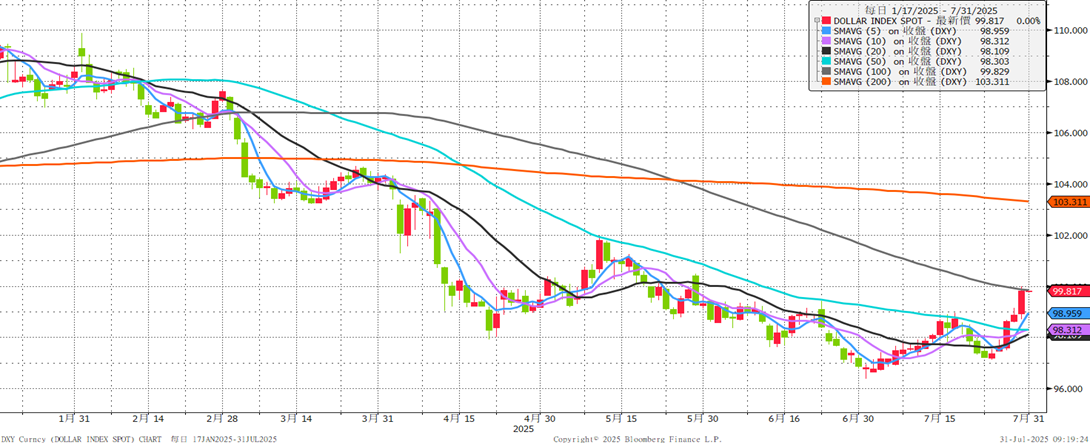
Task: Click the legend value 99.829
Action: point(995,72)
